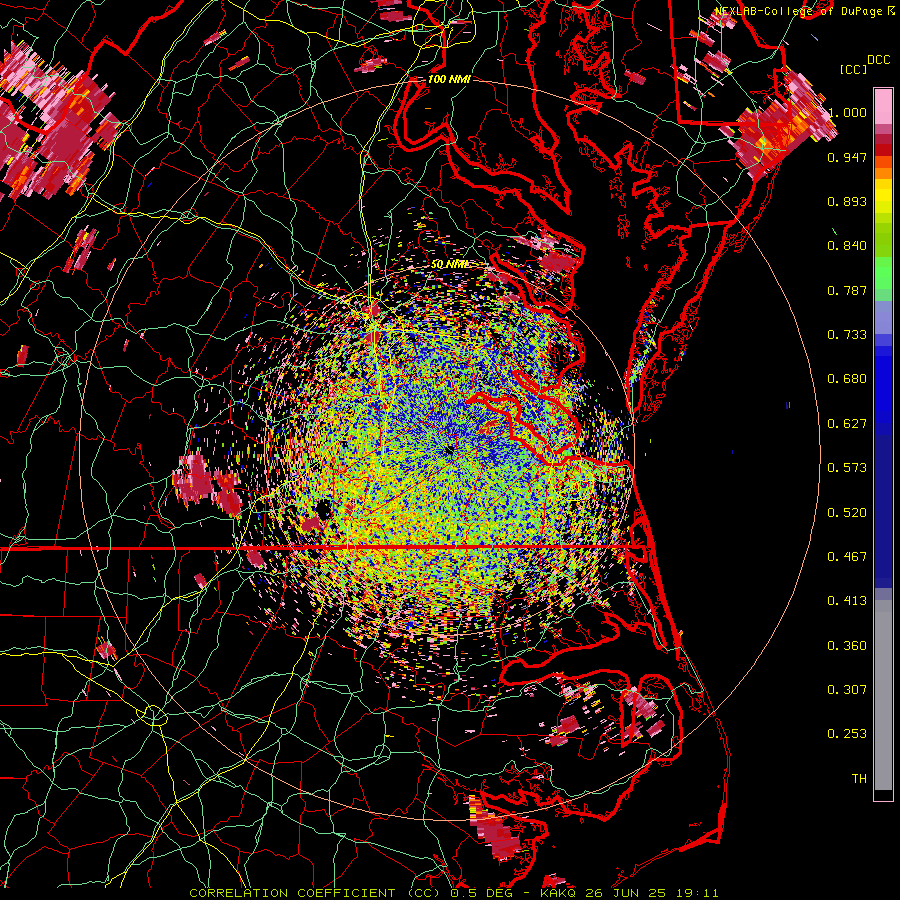
Task: Click the 50 NMI range ring label
Action: (449, 265)
